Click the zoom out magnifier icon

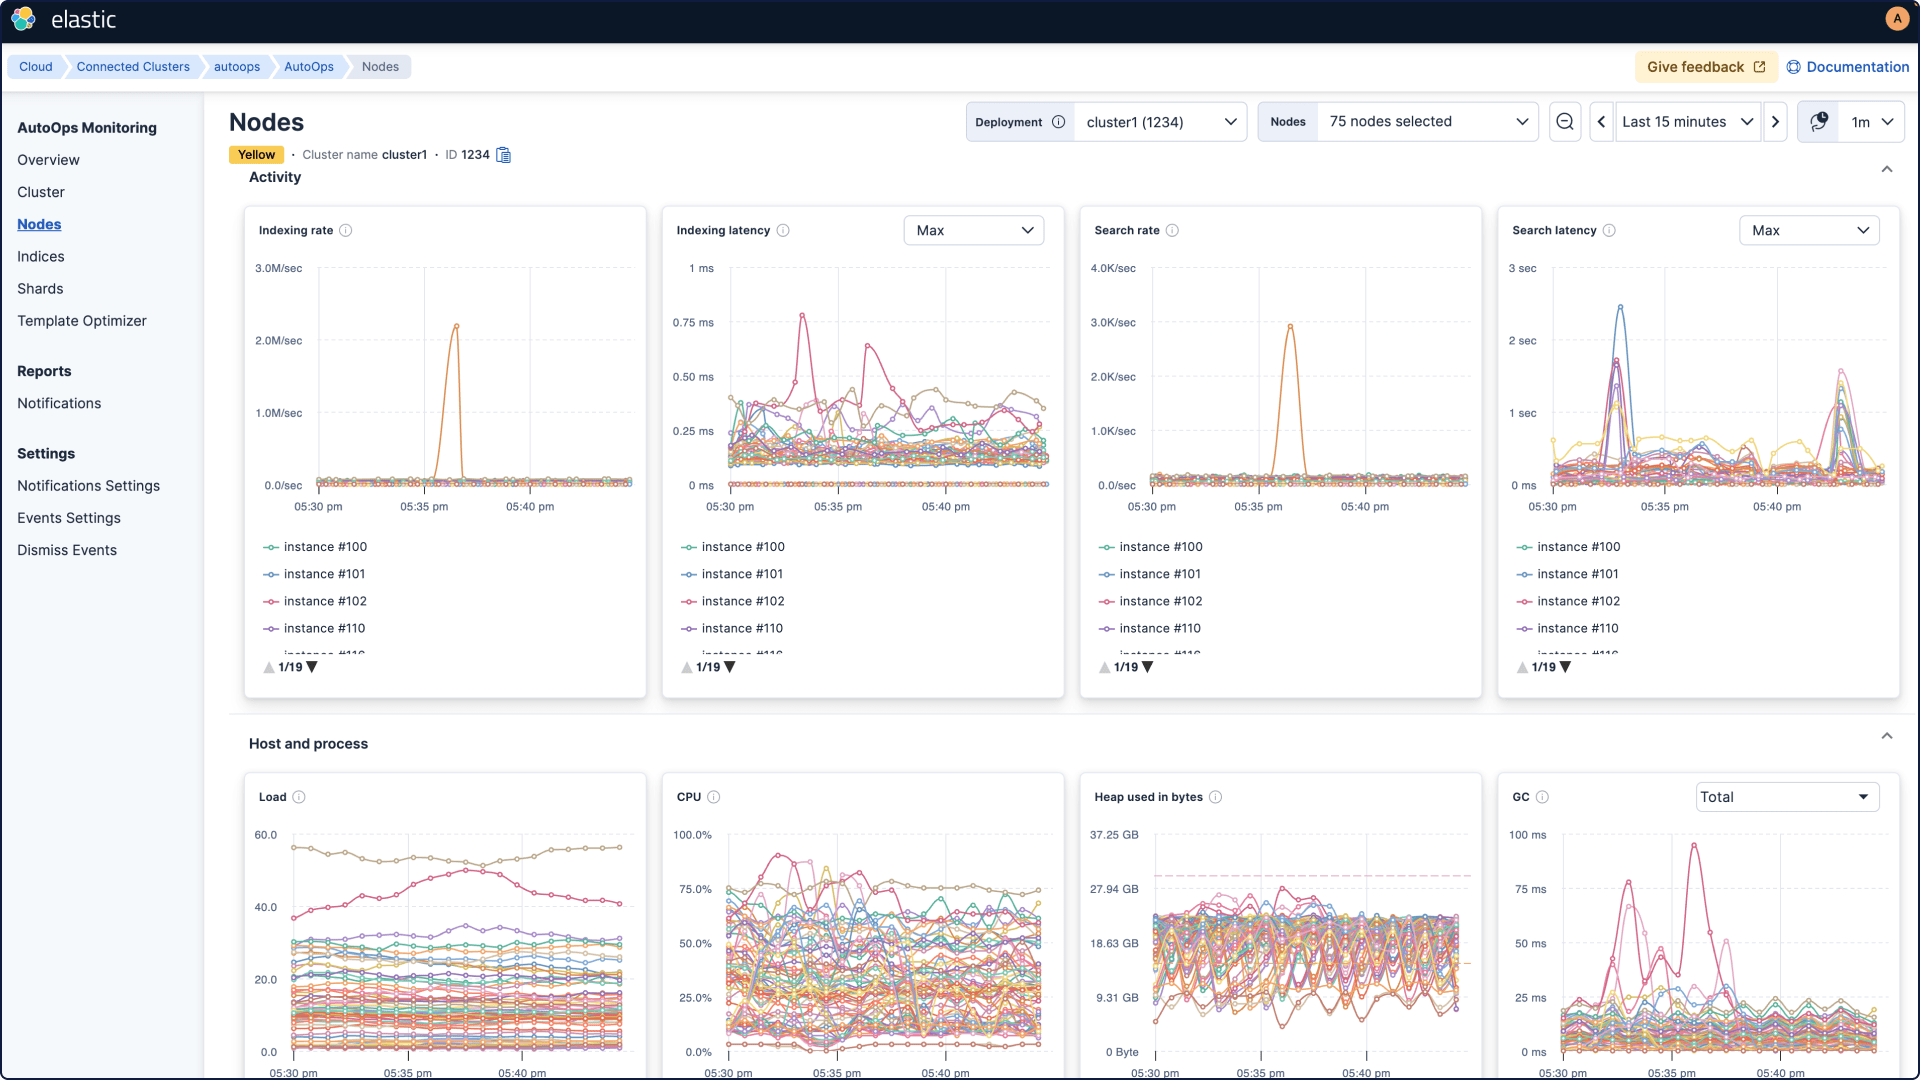[1565, 122]
